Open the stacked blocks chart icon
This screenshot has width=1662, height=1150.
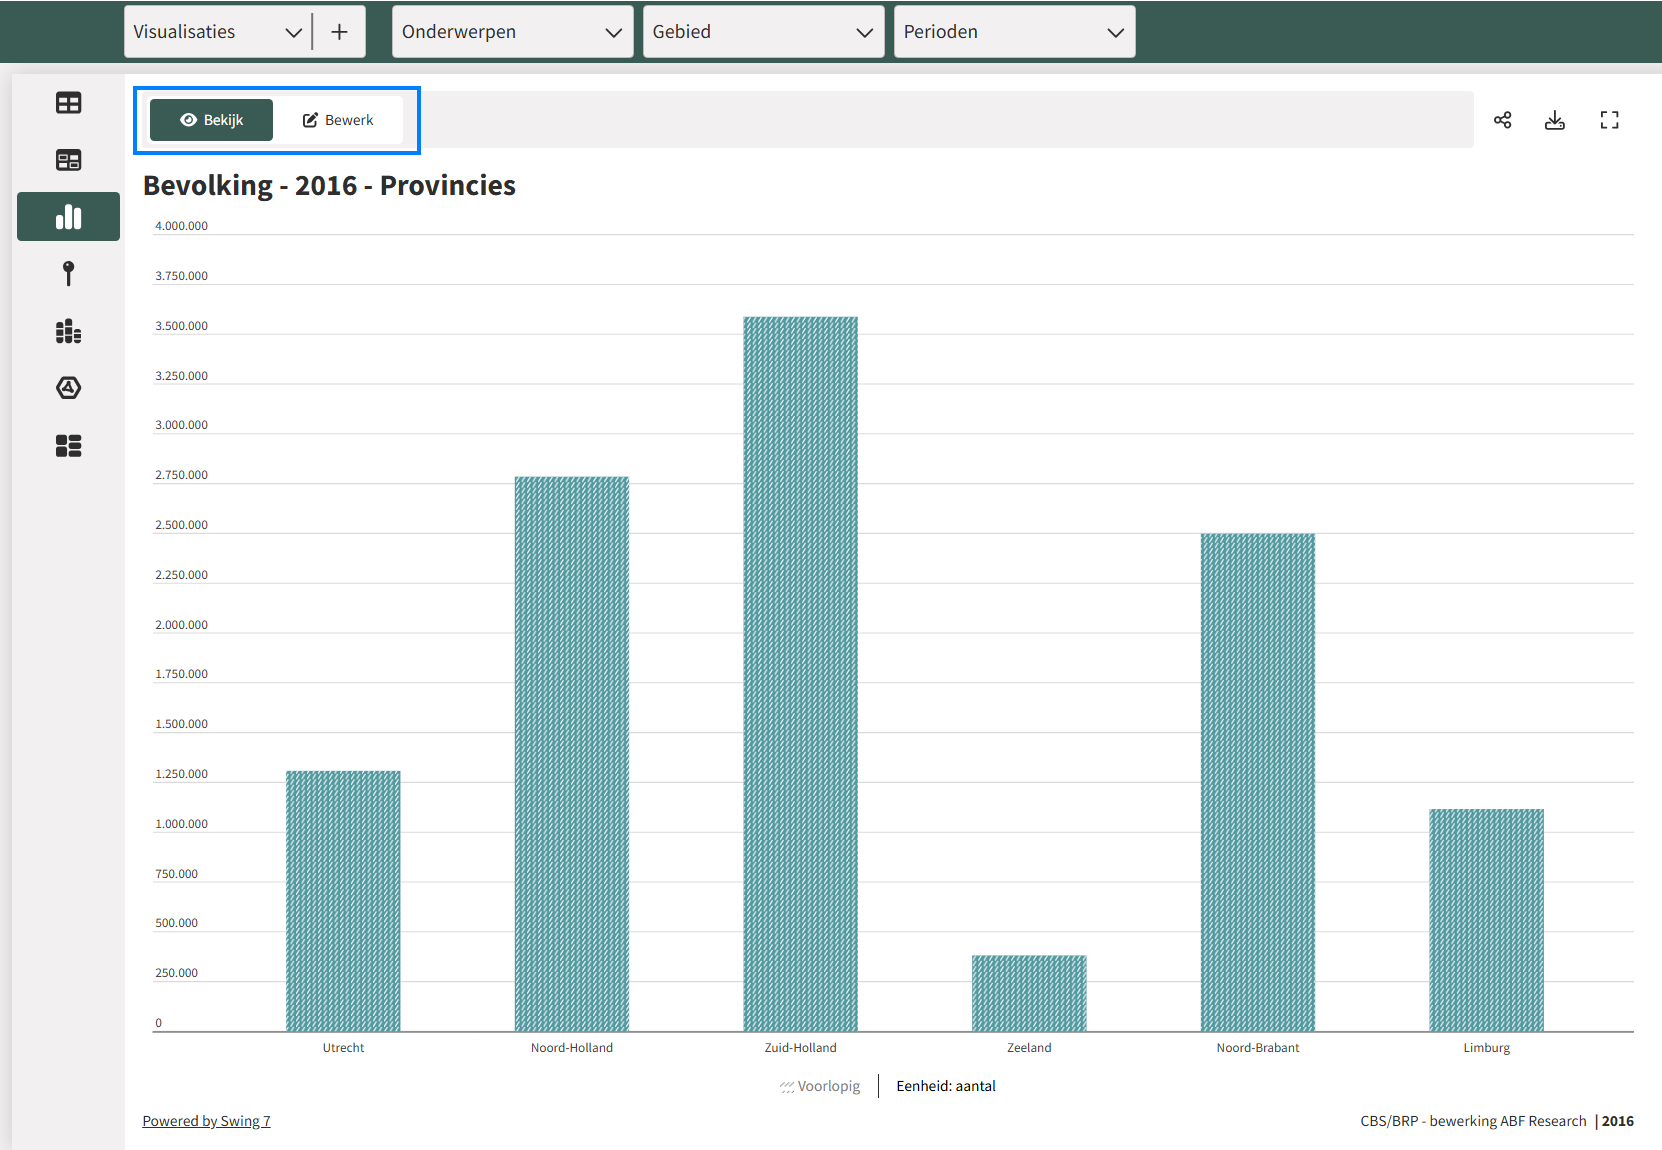coord(68,331)
